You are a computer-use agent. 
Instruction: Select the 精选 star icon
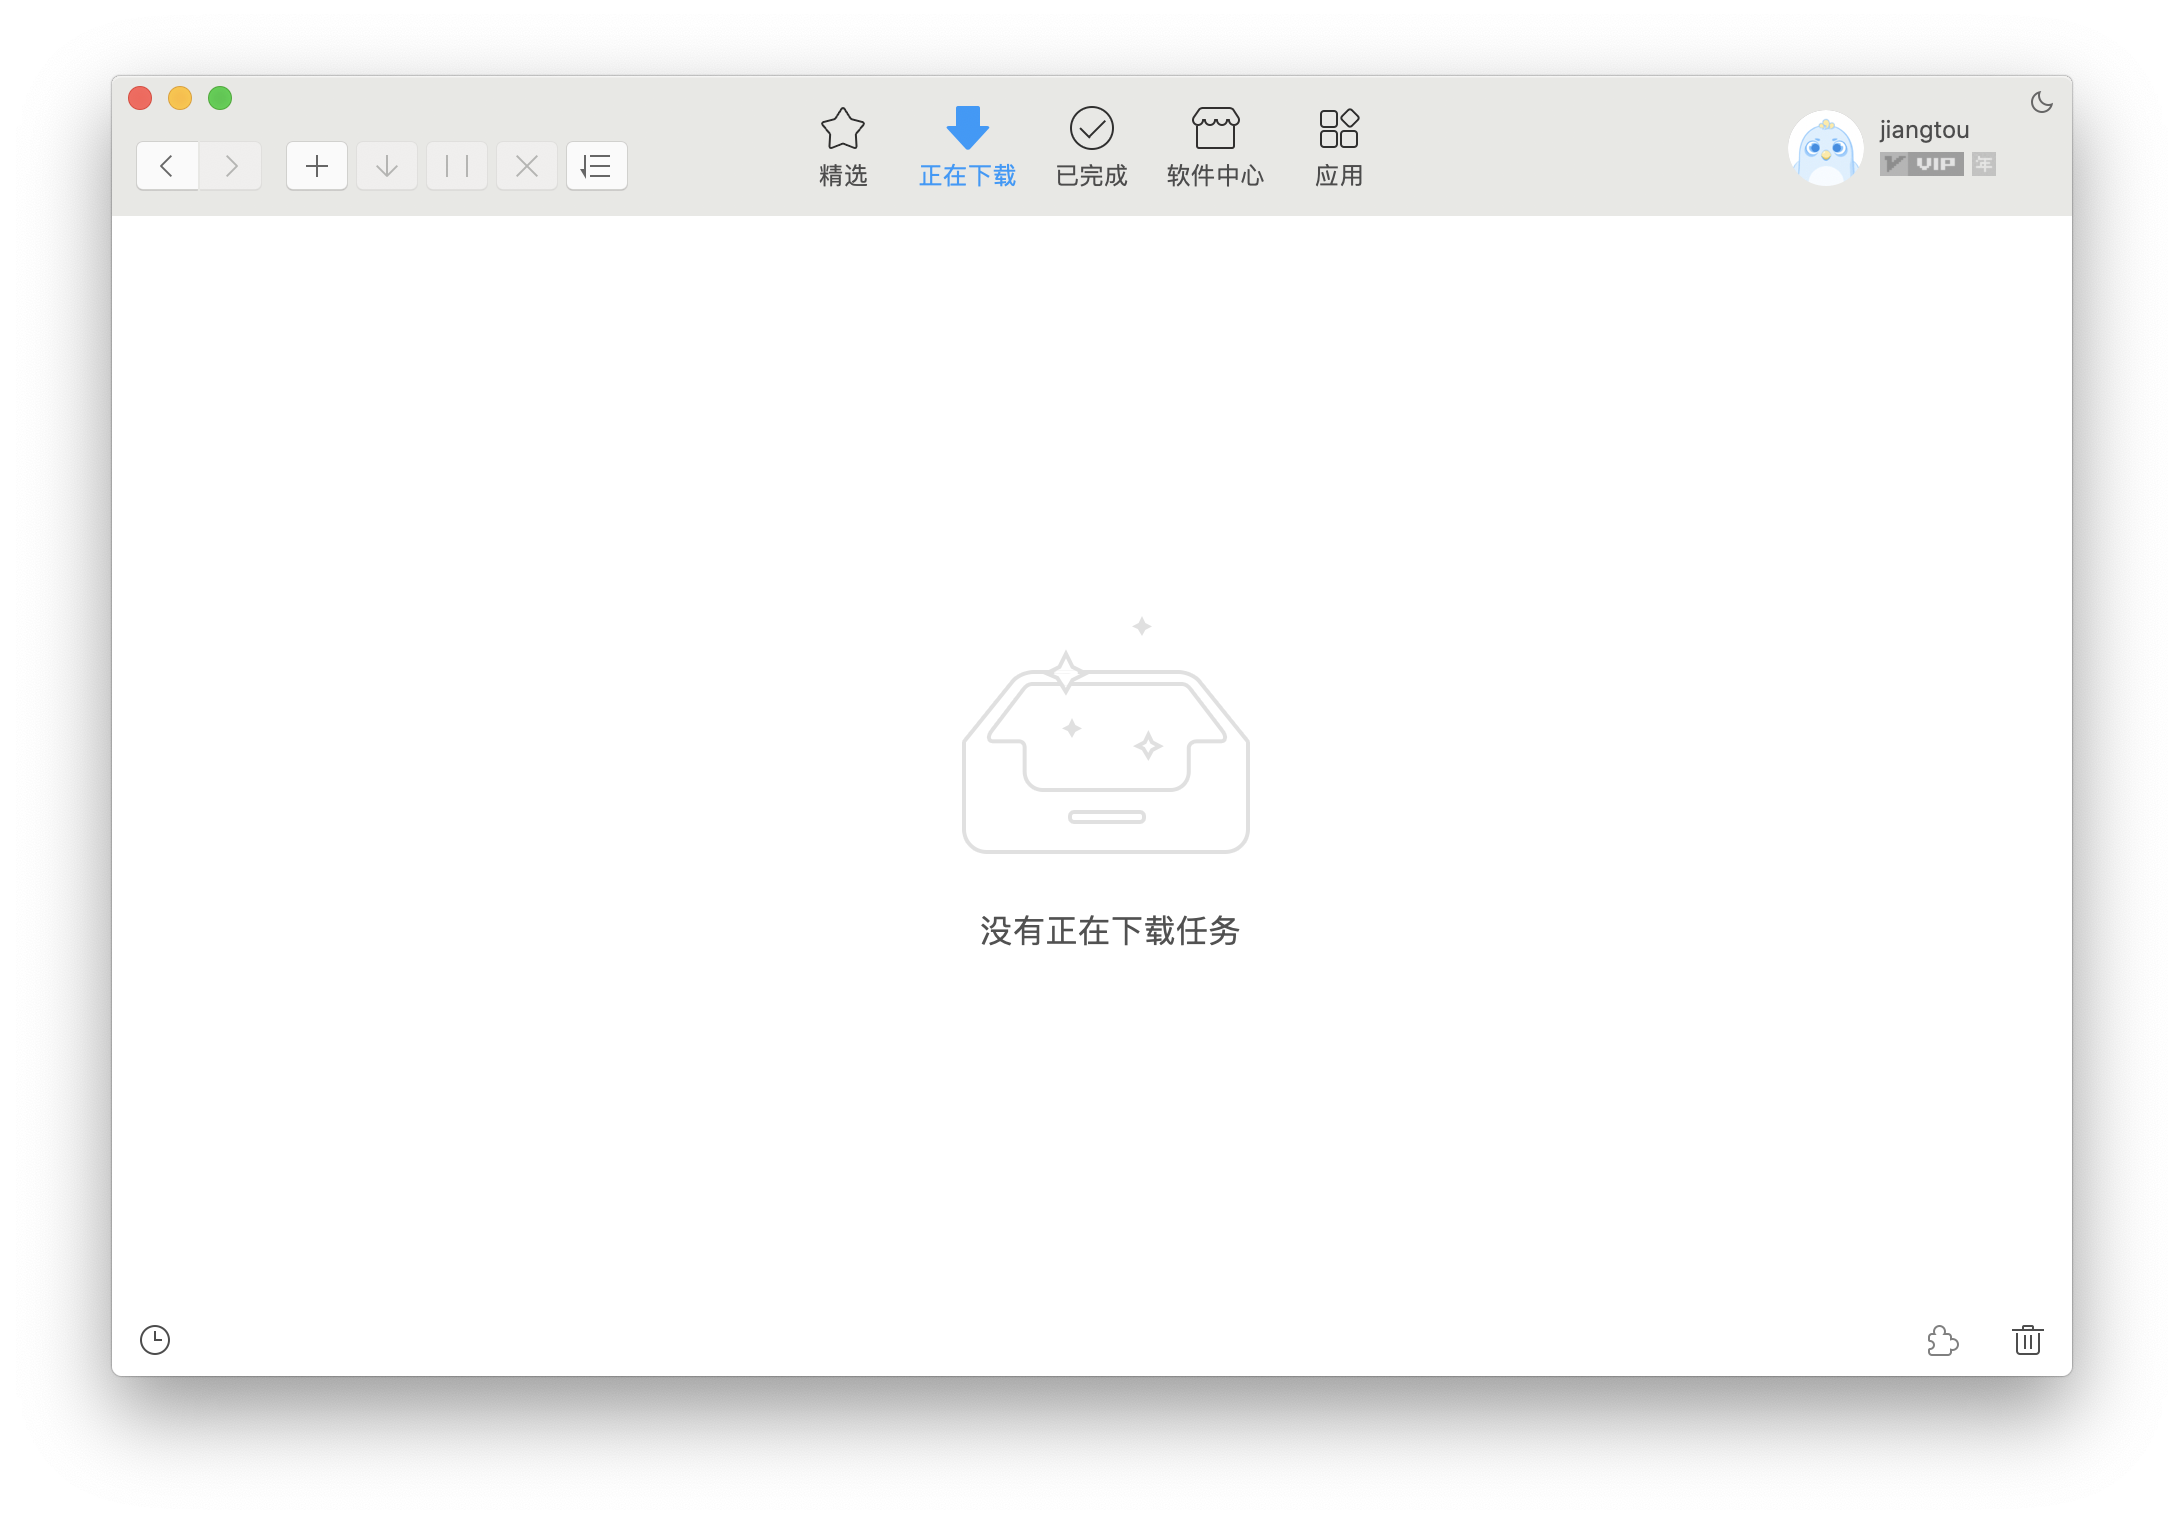pyautogui.click(x=842, y=128)
